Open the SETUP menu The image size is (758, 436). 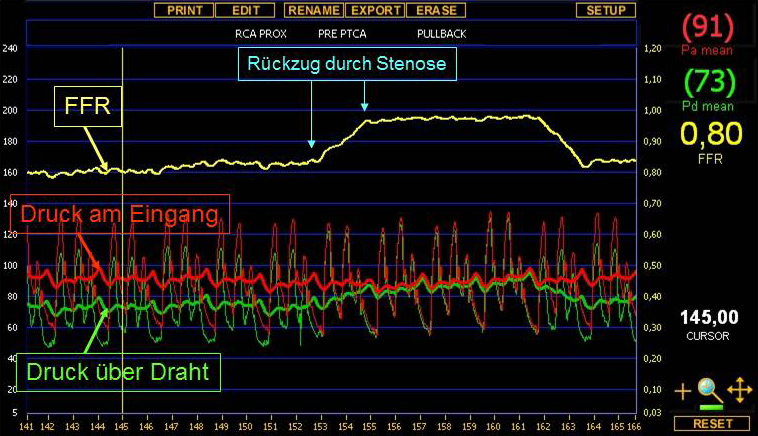click(606, 10)
